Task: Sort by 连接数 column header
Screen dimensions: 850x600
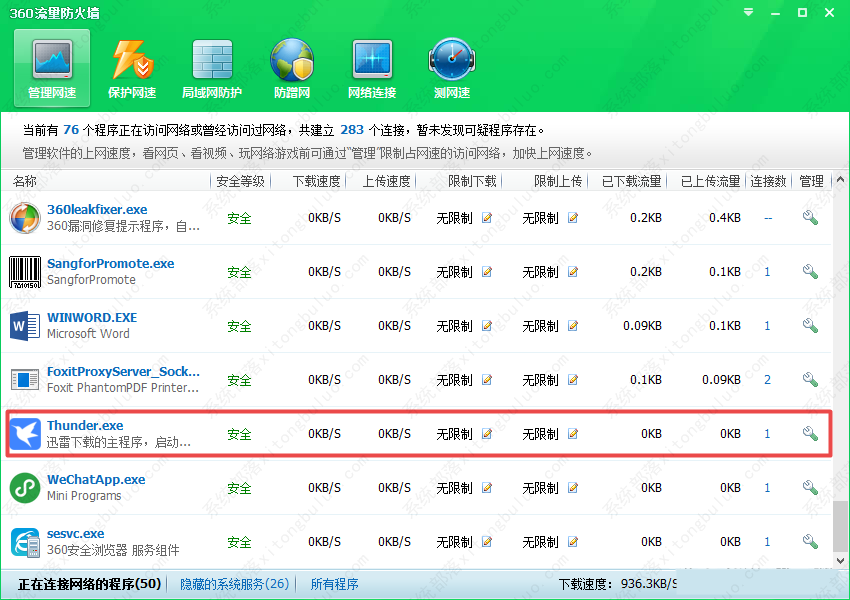Action: [x=768, y=181]
